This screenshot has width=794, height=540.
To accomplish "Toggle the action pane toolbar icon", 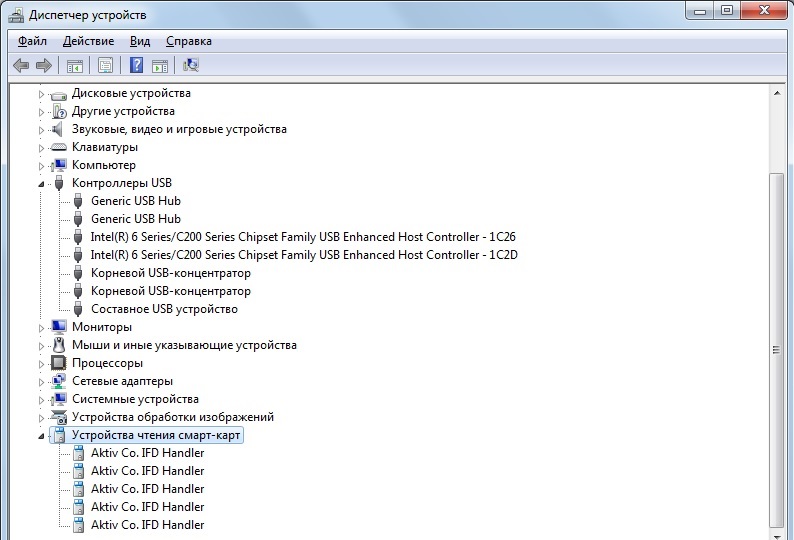I will click(160, 66).
